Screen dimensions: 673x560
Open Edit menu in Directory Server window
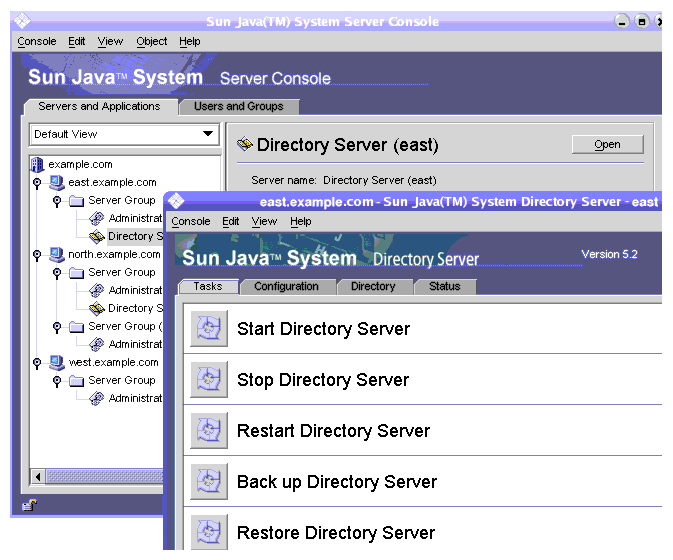pos(231,221)
